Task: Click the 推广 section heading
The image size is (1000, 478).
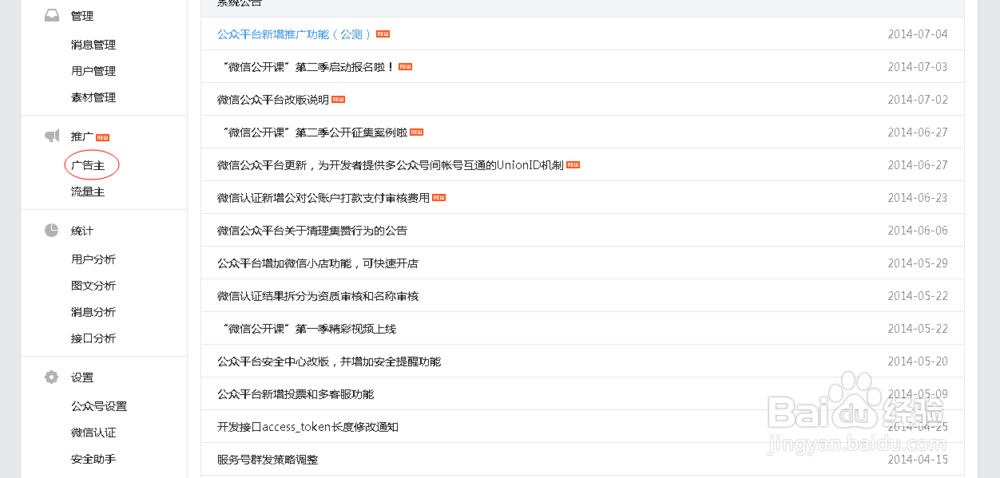Action: [82, 136]
